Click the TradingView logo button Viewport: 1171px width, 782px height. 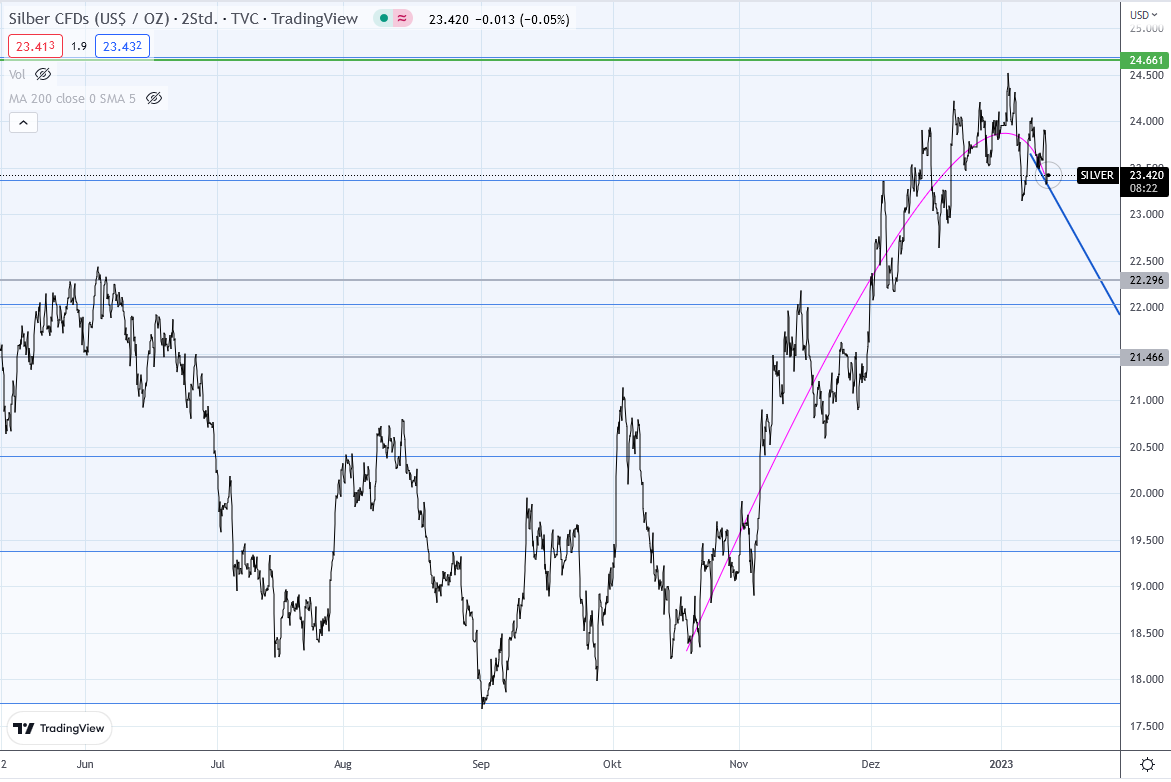click(x=60, y=728)
